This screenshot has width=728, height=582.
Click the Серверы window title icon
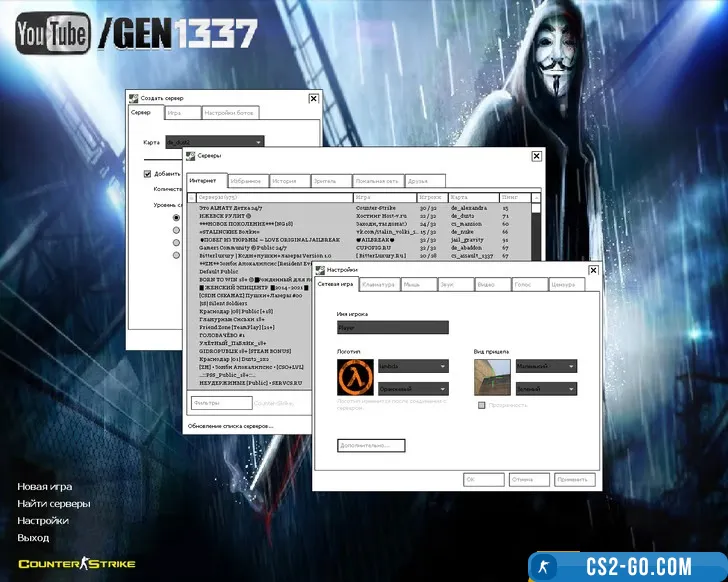(191, 156)
